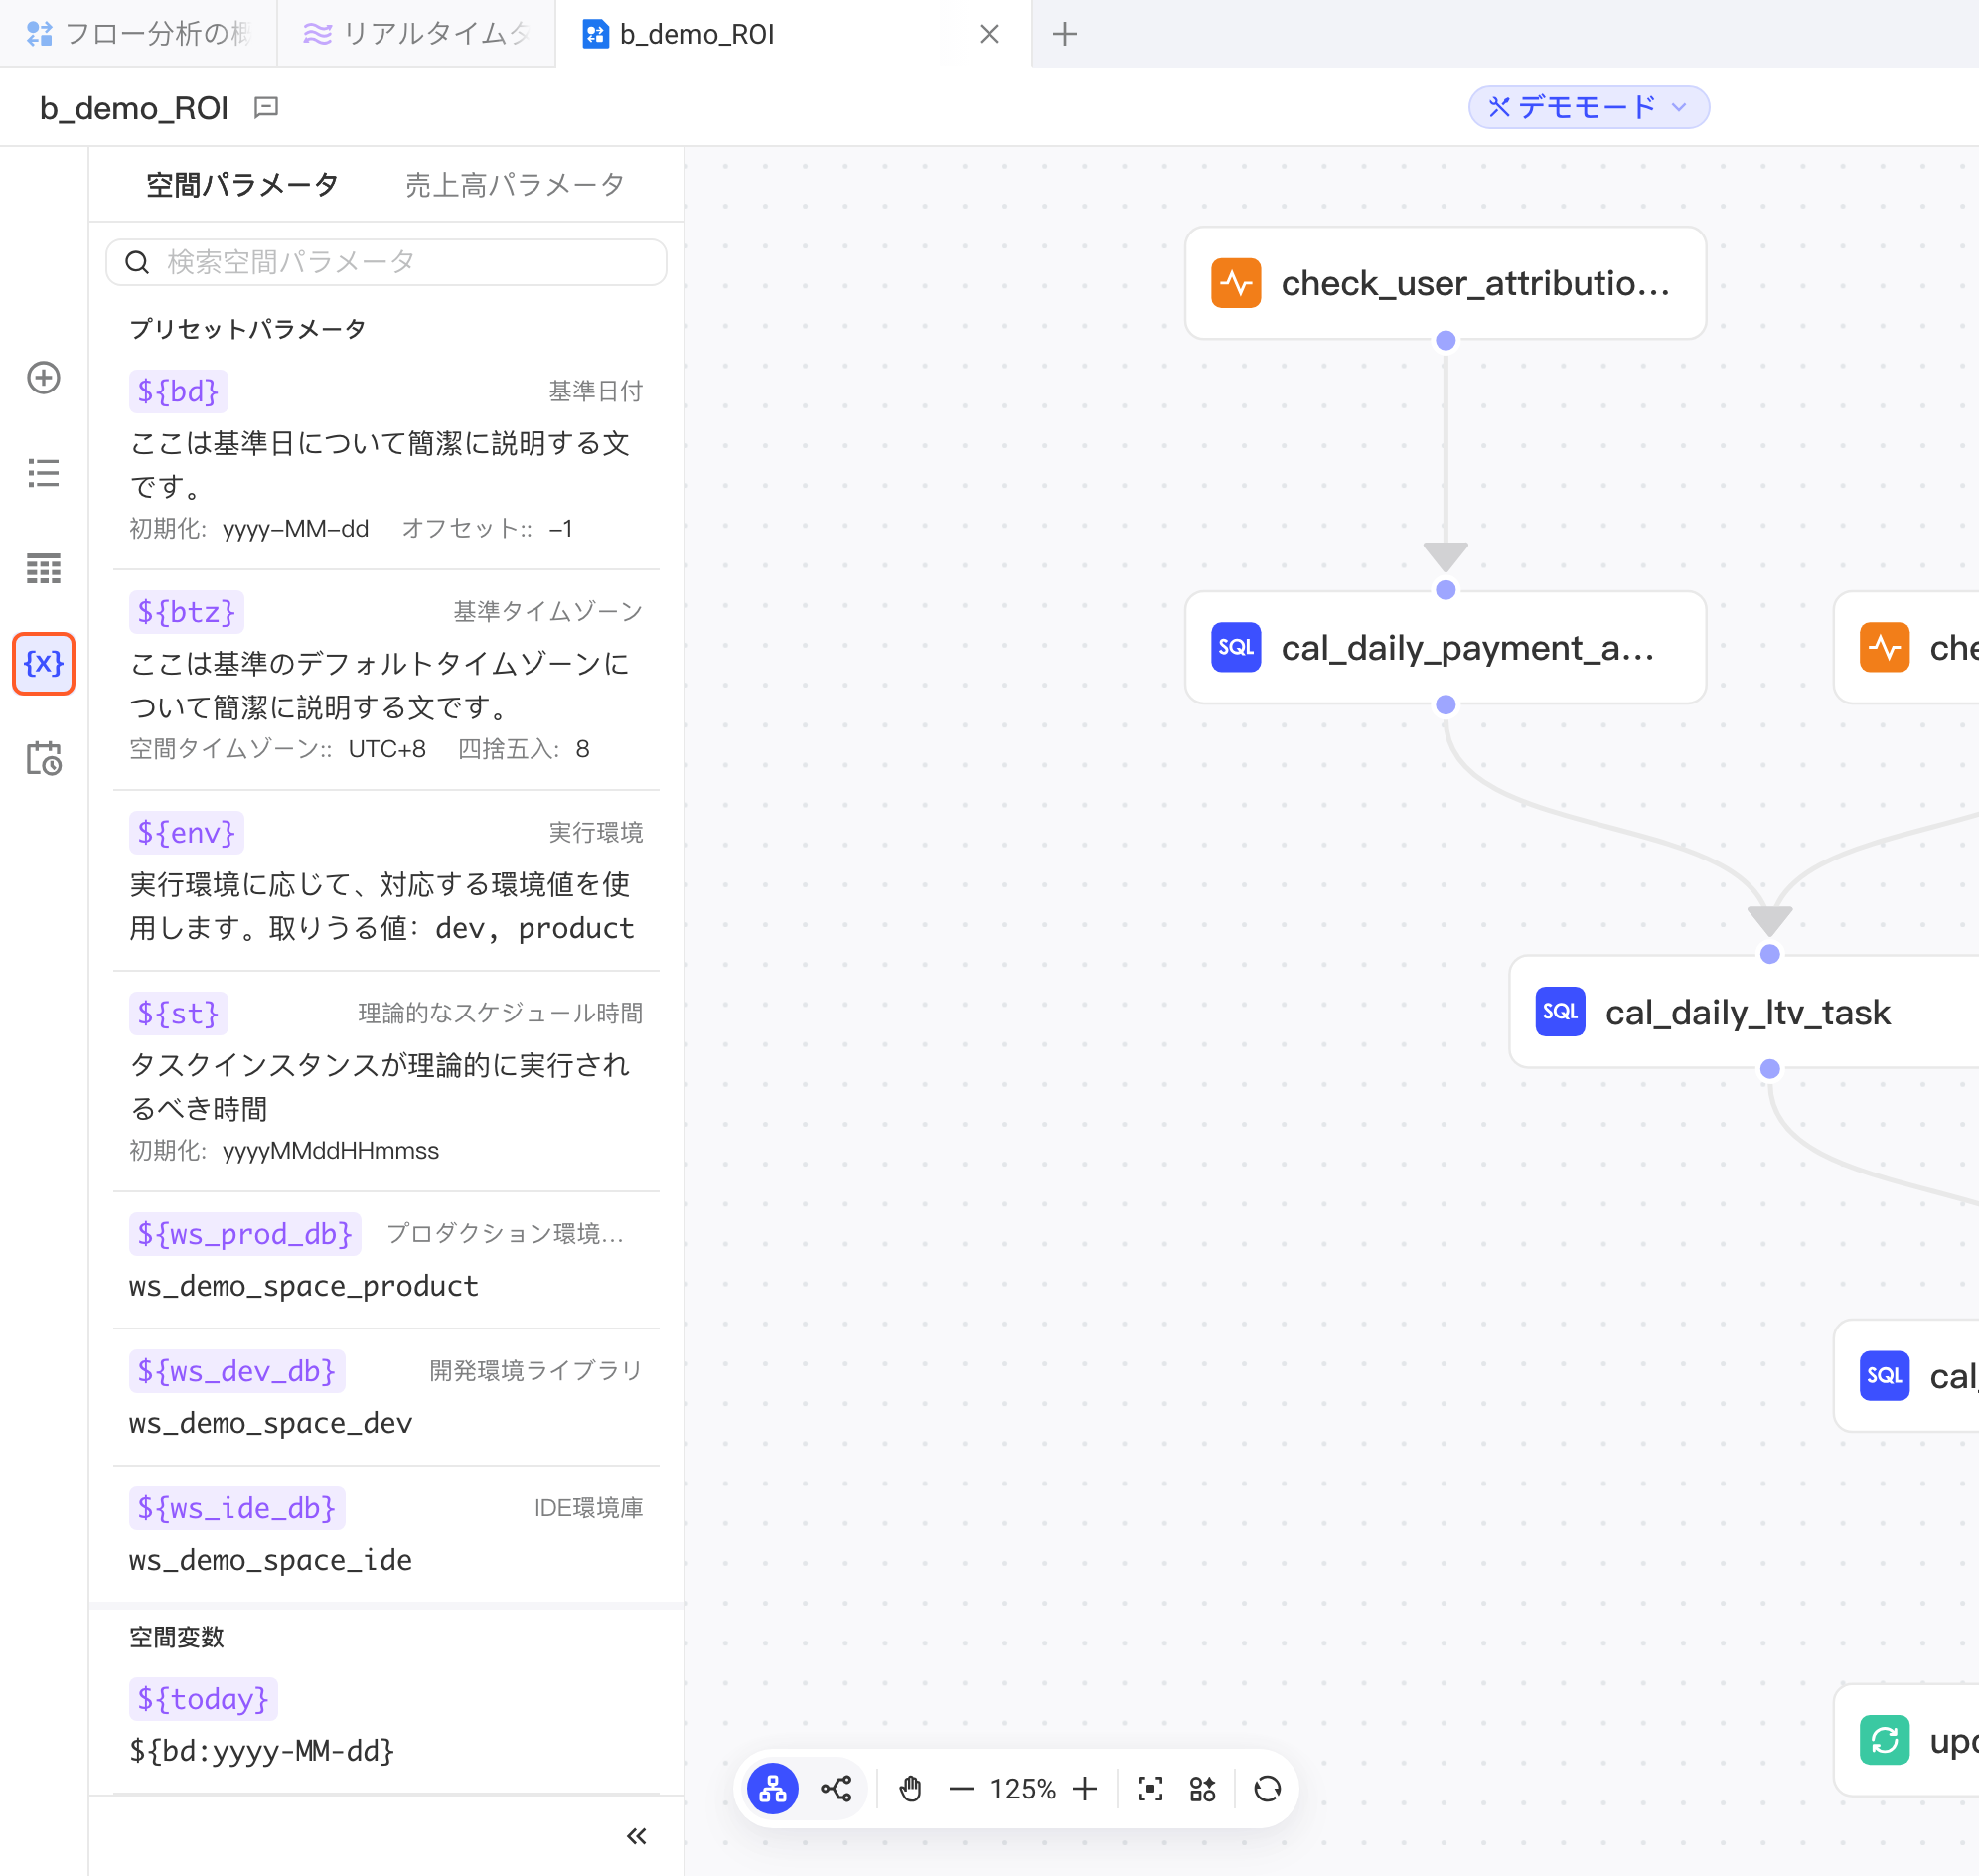Open the schedule calendar-clock sidebar icon
1979x1876 pixels.
click(x=43, y=759)
